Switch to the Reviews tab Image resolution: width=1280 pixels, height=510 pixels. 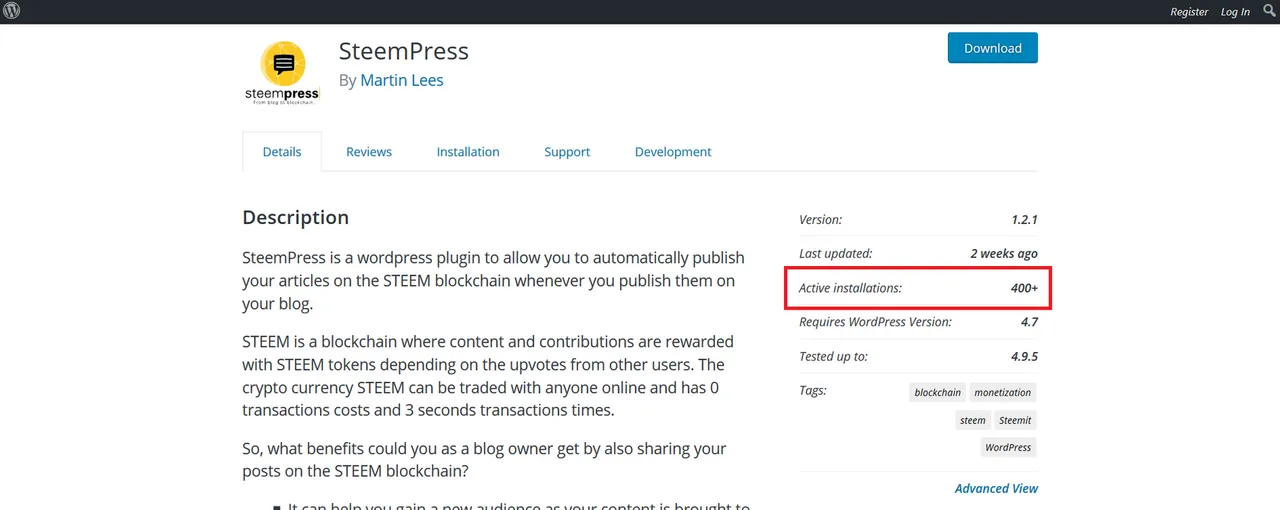pos(369,152)
